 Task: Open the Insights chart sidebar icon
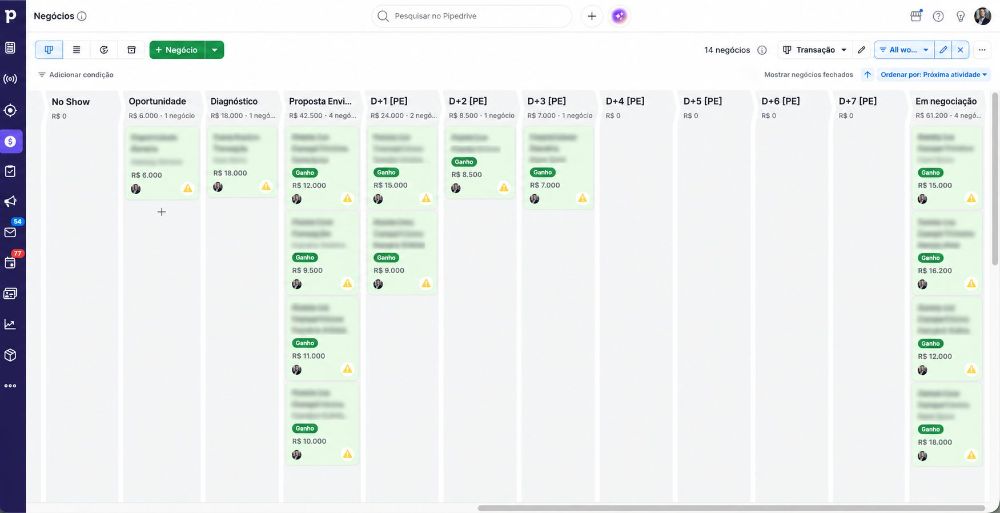click(10, 324)
